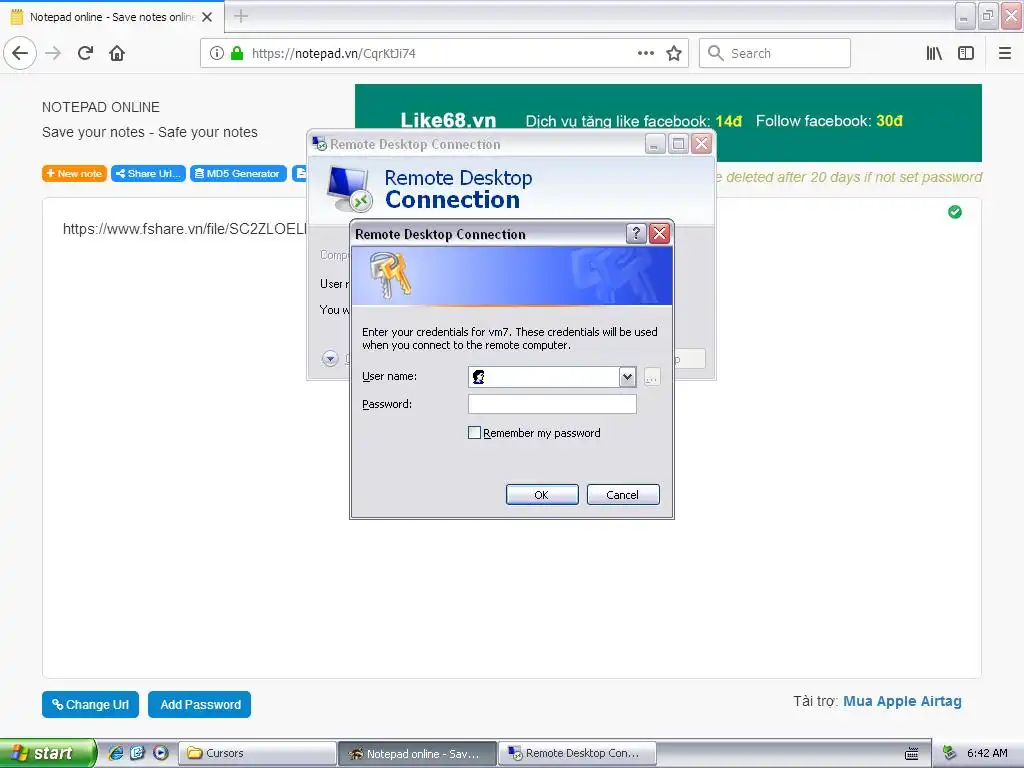The width and height of the screenshot is (1024, 768).
Task: Open Windows Media Player quick launch icon
Action: (161, 753)
